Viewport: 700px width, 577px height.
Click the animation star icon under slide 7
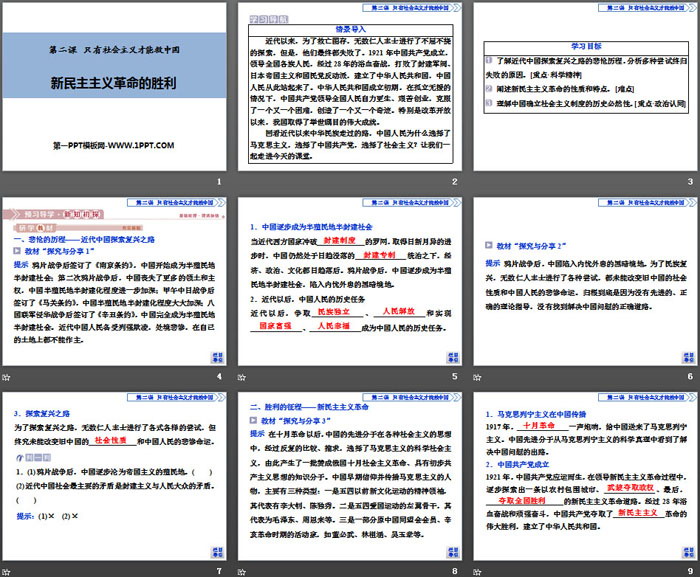[7, 569]
